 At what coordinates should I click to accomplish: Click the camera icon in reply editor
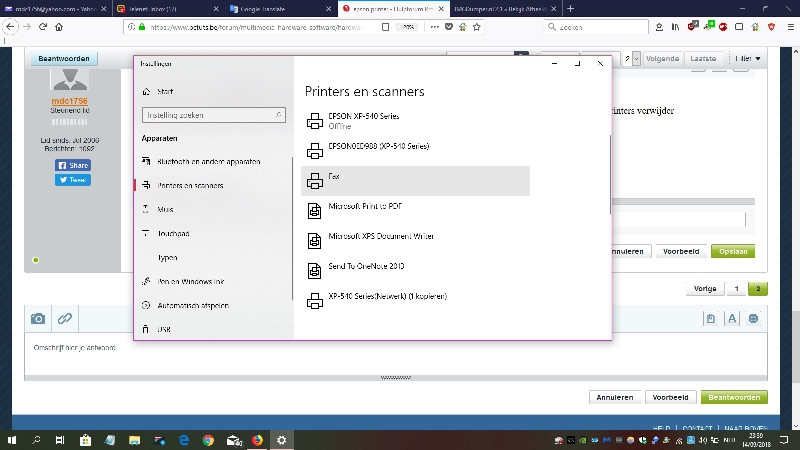pos(38,319)
